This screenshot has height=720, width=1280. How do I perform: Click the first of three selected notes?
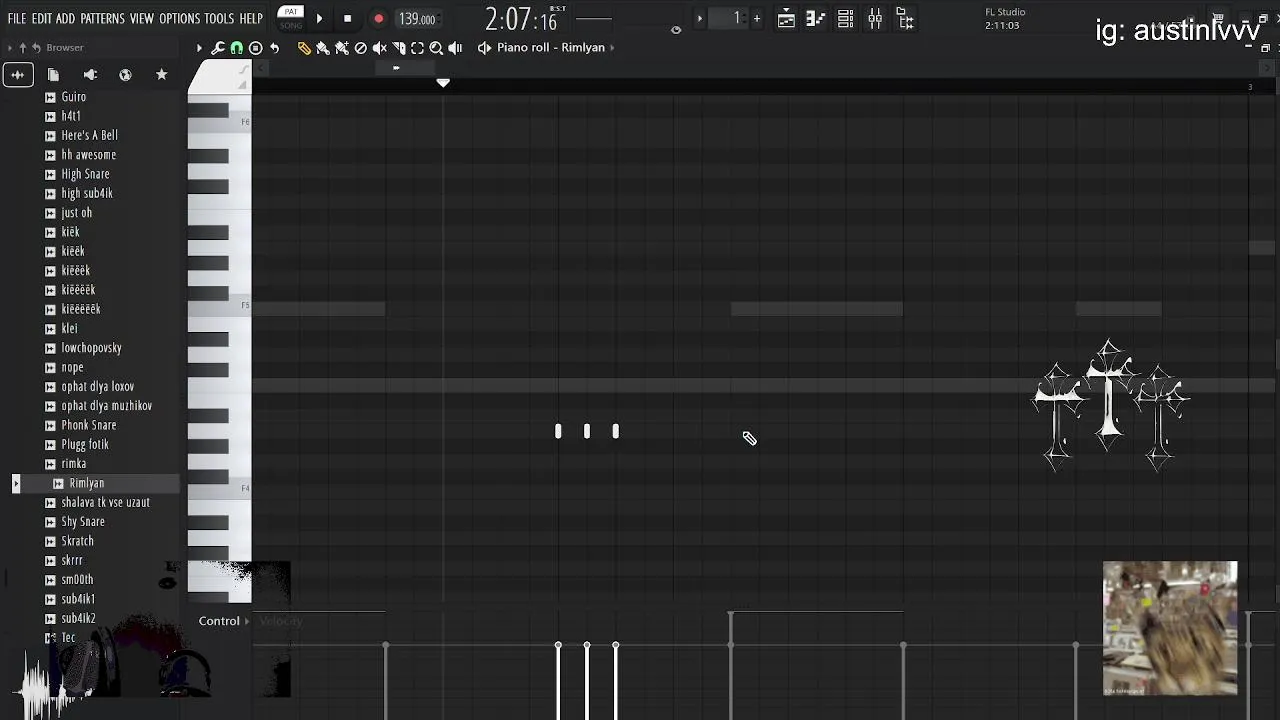(x=558, y=431)
